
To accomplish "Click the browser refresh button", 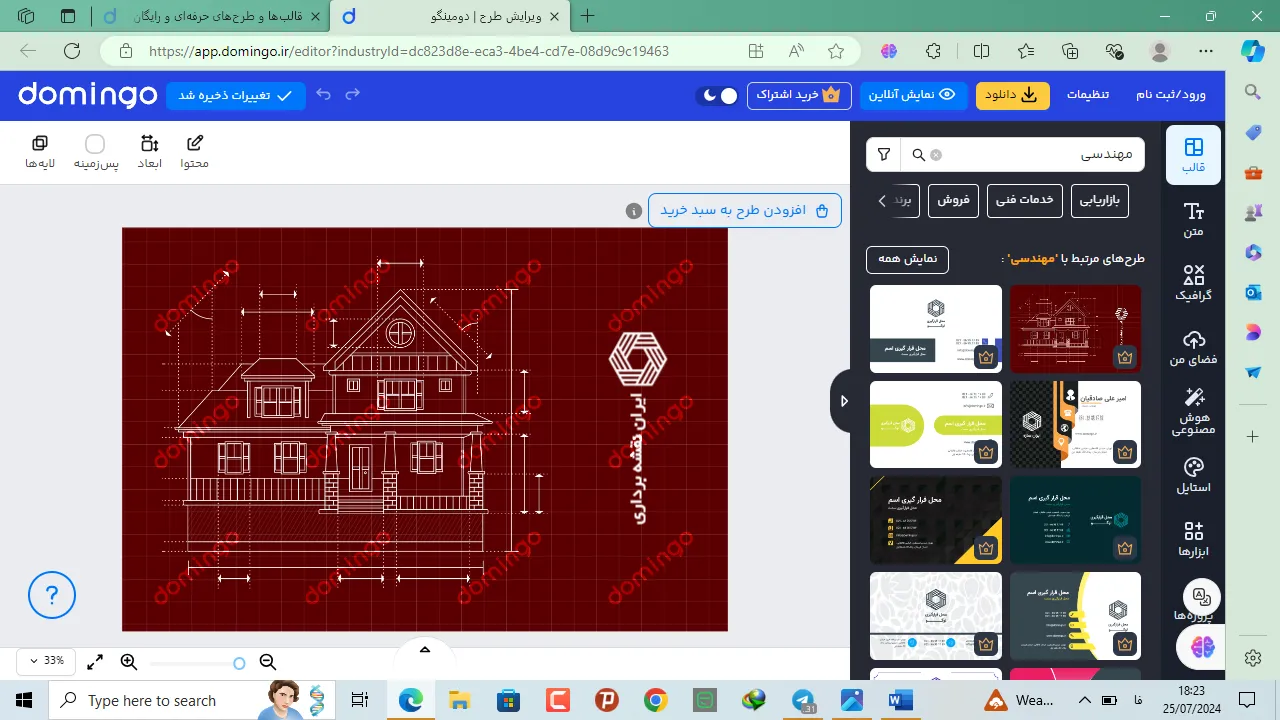I will tap(71, 51).
